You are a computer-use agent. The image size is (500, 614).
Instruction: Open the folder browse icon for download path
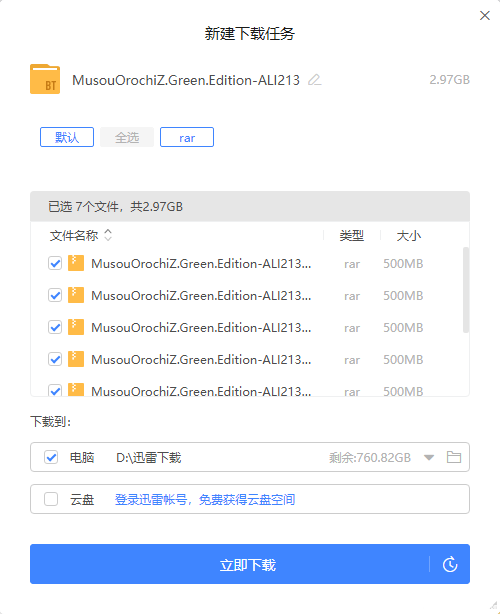coord(454,457)
